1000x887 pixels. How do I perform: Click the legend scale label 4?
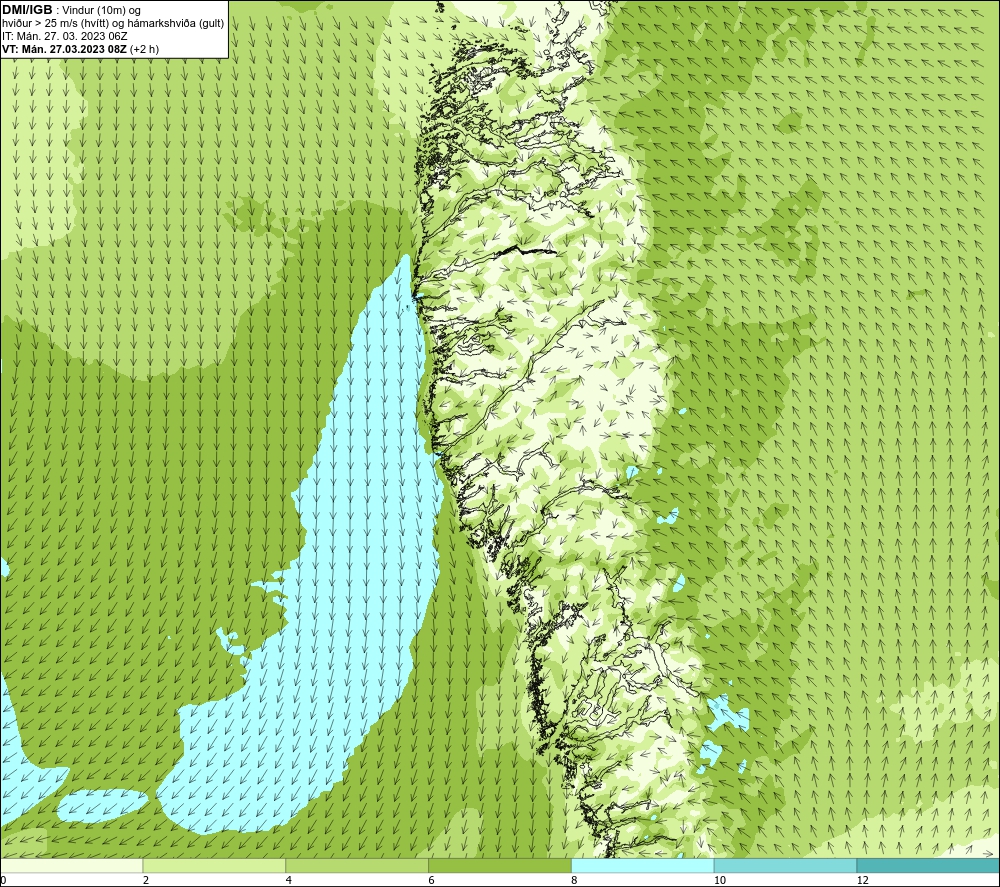pos(289,880)
